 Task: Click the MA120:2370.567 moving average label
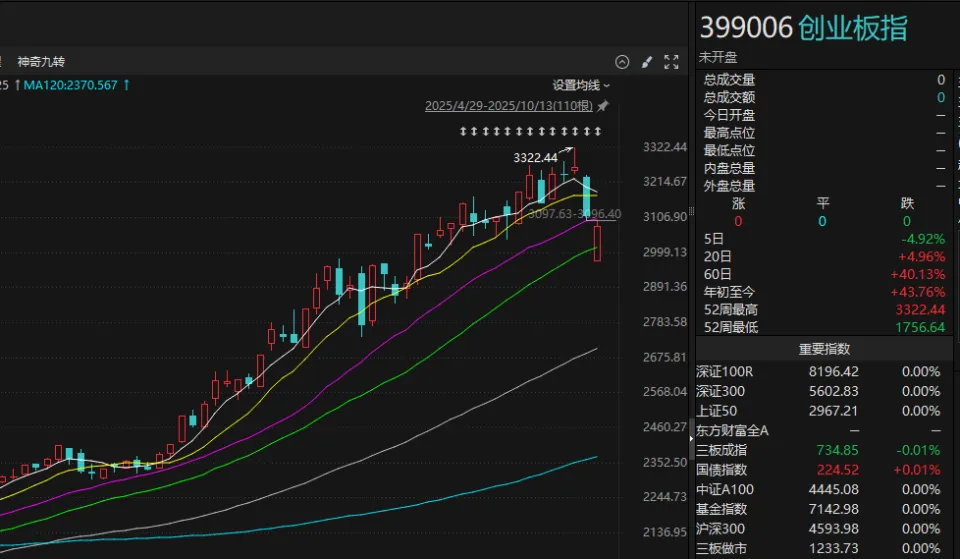tap(70, 86)
